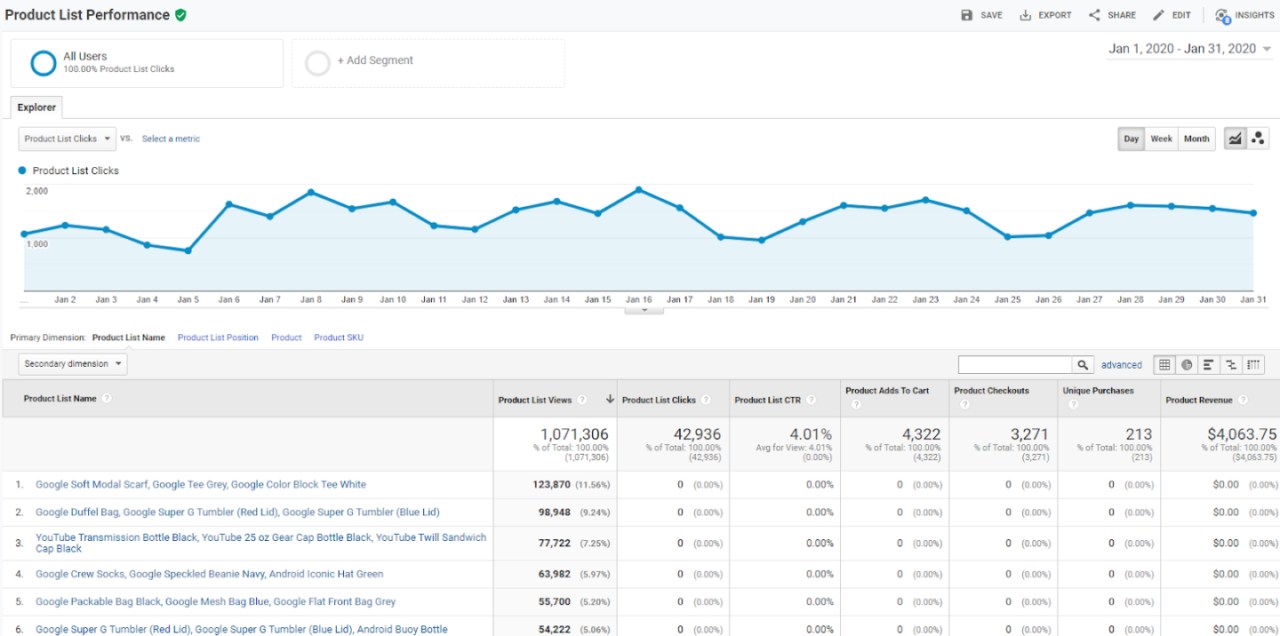Set graph interval to Day

1131,139
